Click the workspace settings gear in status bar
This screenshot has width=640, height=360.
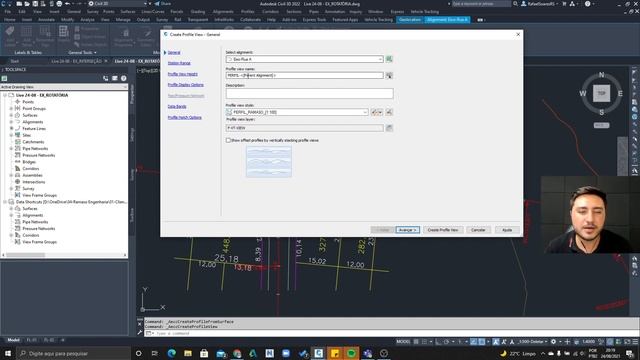[x=554, y=342]
